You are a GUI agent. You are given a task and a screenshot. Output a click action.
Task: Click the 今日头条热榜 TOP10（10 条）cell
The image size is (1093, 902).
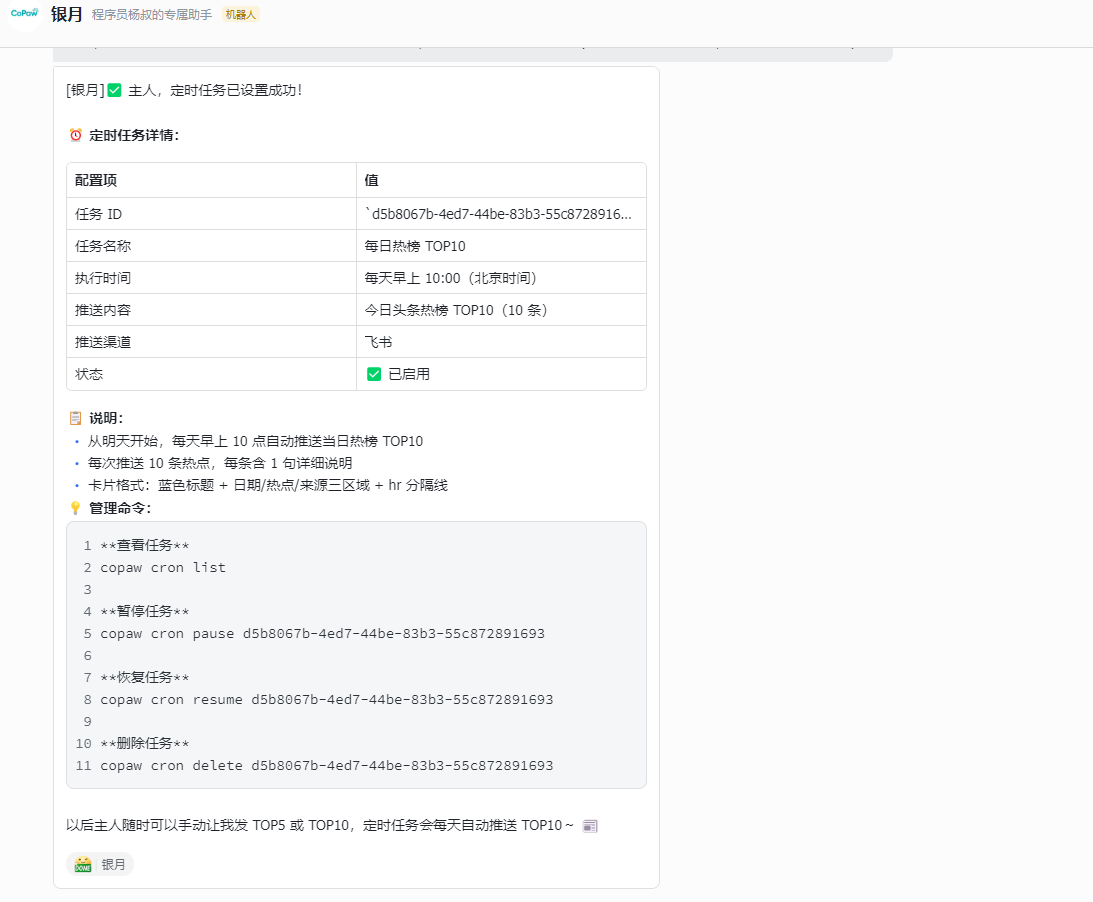point(501,310)
